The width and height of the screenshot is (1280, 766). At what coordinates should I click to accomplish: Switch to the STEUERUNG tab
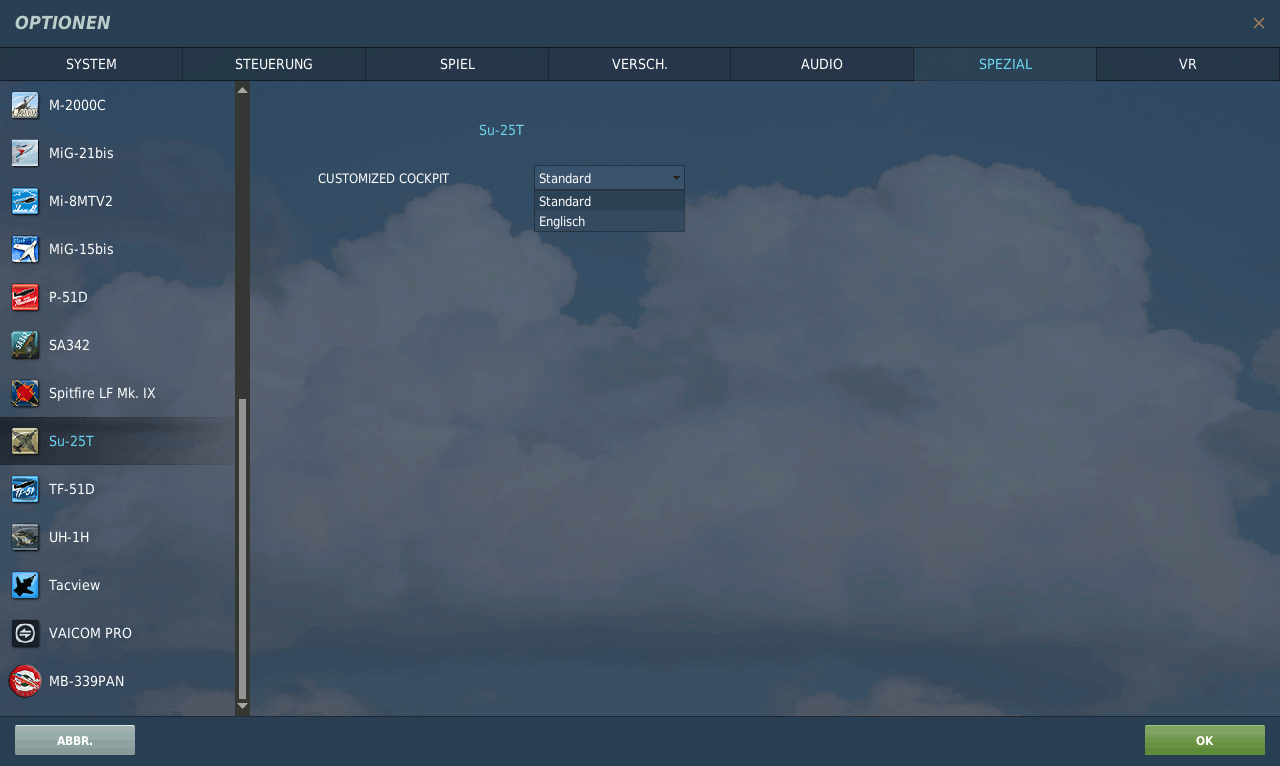coord(273,64)
